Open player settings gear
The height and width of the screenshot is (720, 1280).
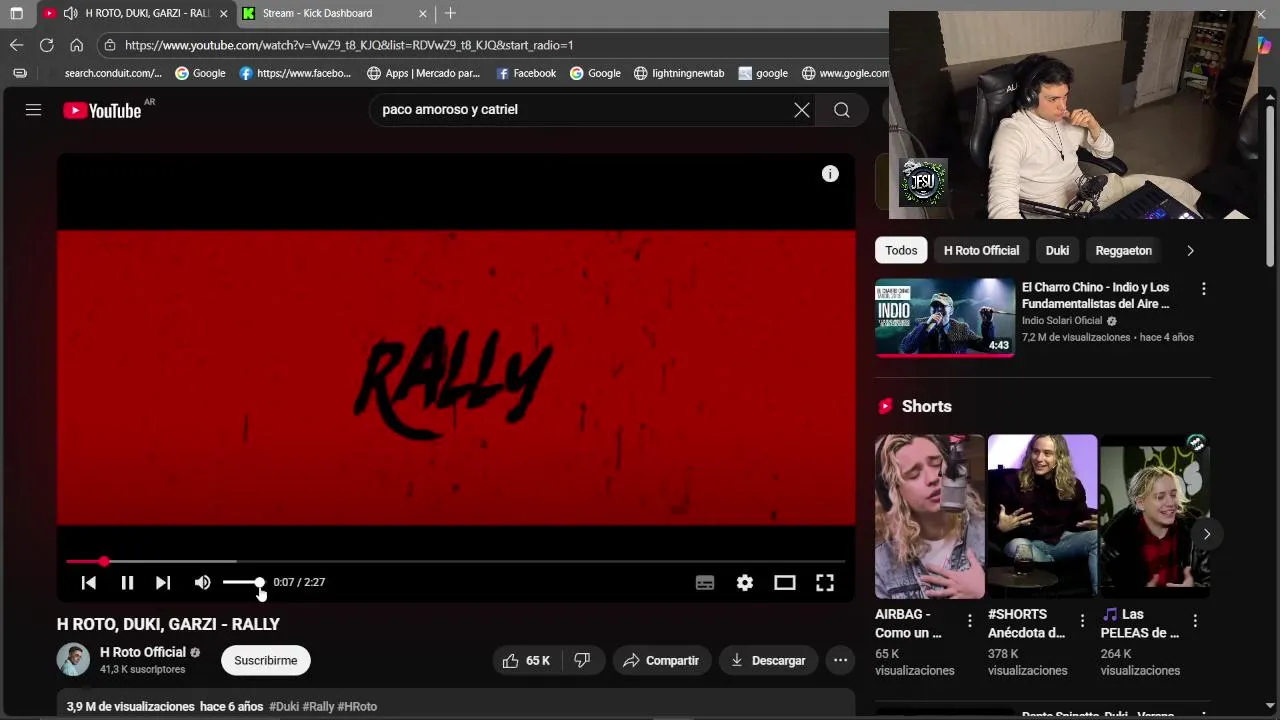(x=745, y=582)
